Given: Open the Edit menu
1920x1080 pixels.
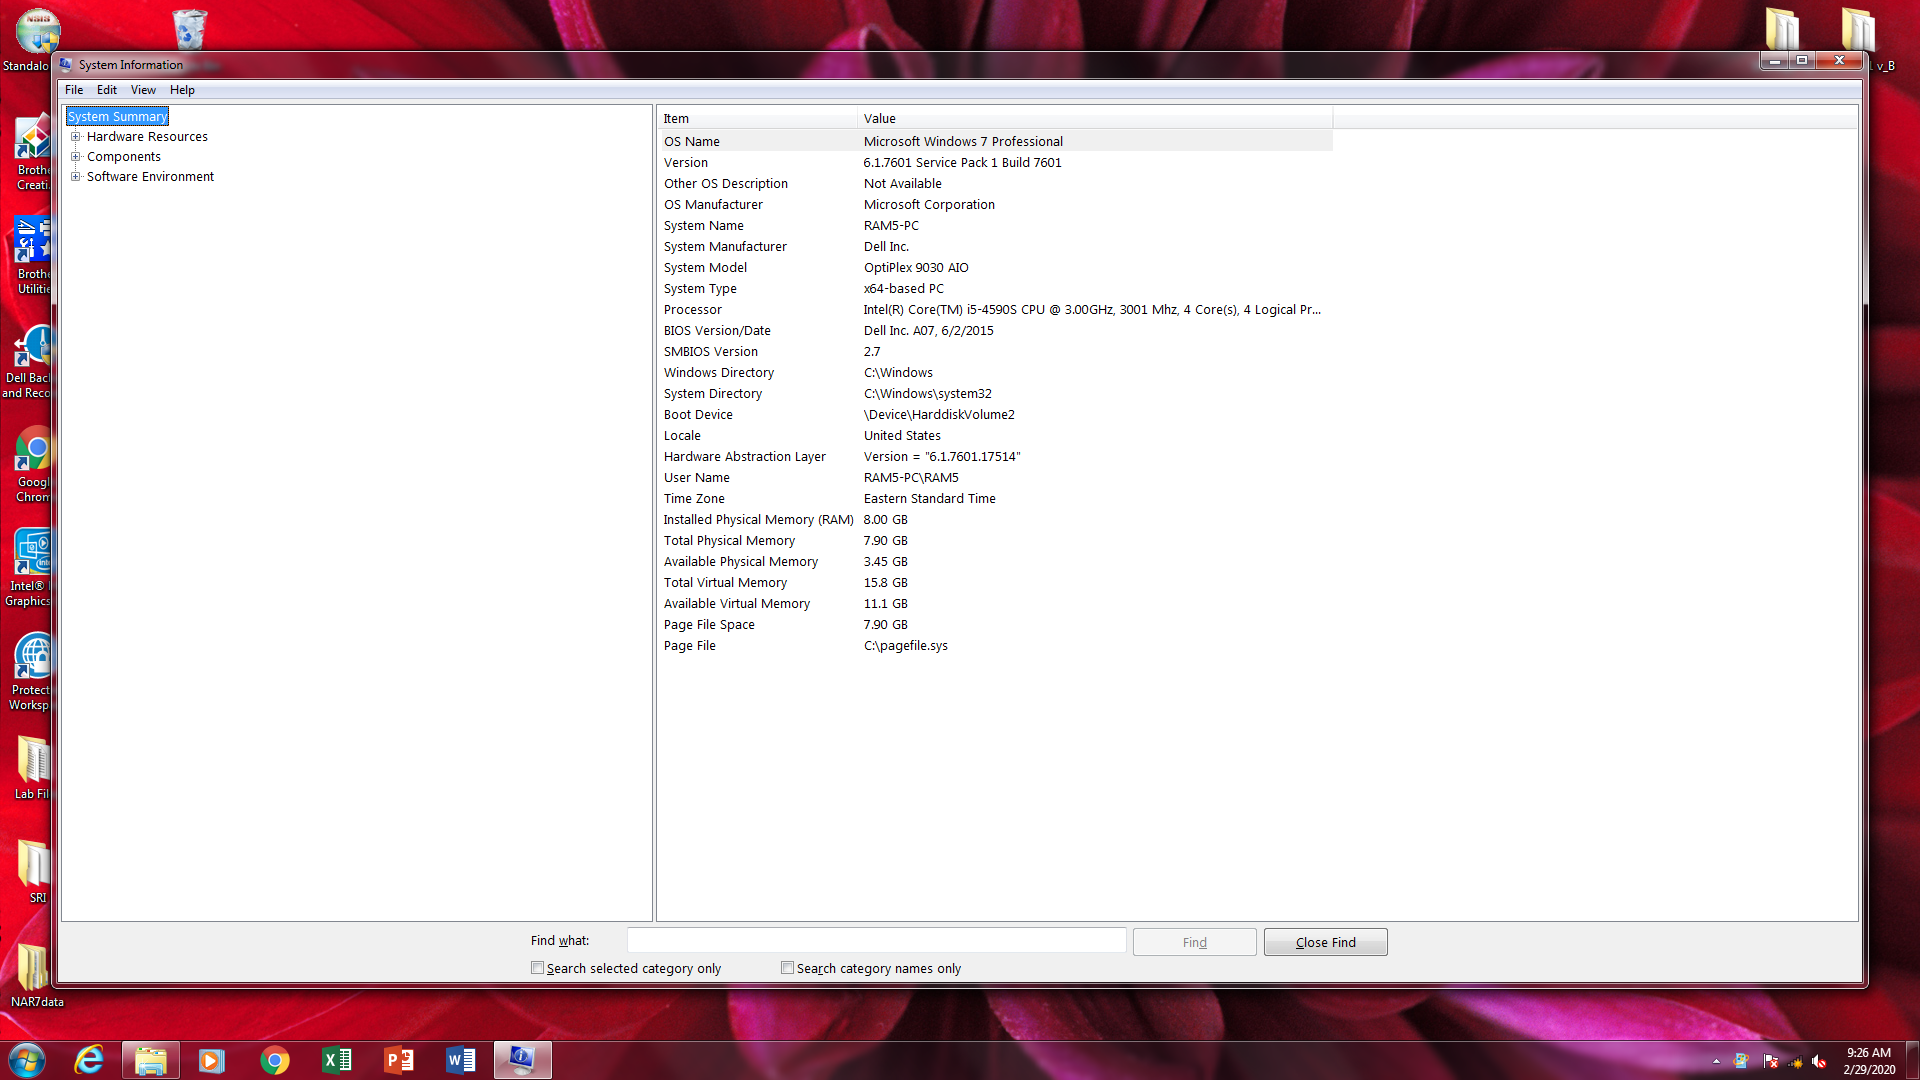Looking at the screenshot, I should [107, 90].
